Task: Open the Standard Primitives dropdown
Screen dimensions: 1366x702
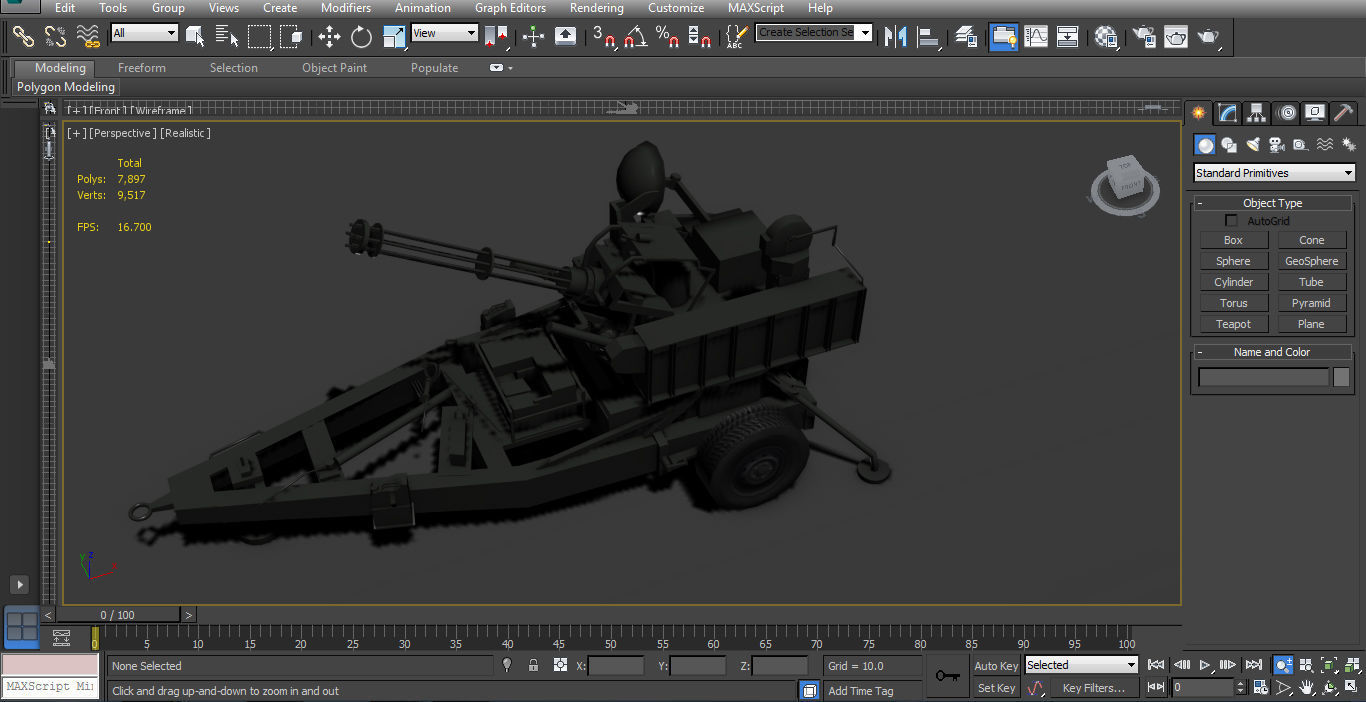Action: (1275, 173)
